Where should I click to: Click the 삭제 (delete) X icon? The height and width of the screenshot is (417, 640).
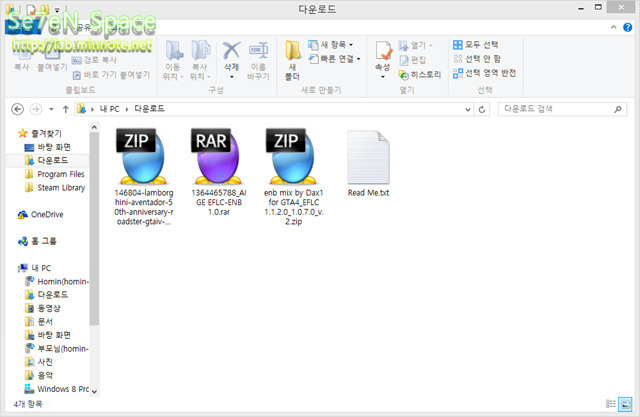pos(231,51)
